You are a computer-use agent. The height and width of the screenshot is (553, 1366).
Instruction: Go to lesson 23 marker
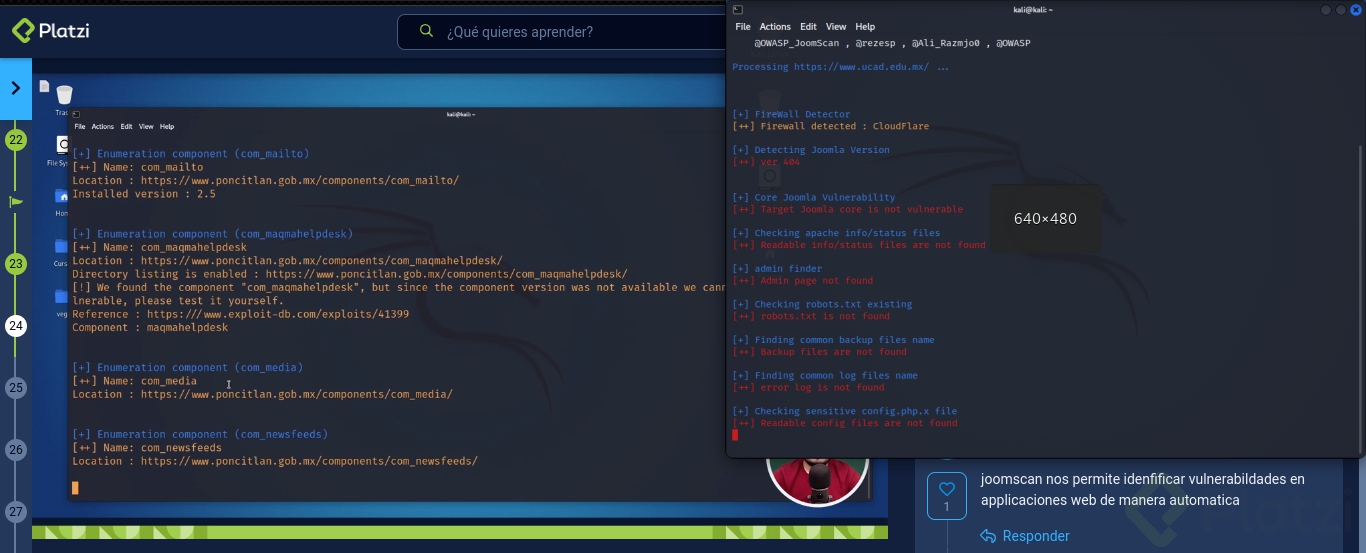tap(16, 264)
